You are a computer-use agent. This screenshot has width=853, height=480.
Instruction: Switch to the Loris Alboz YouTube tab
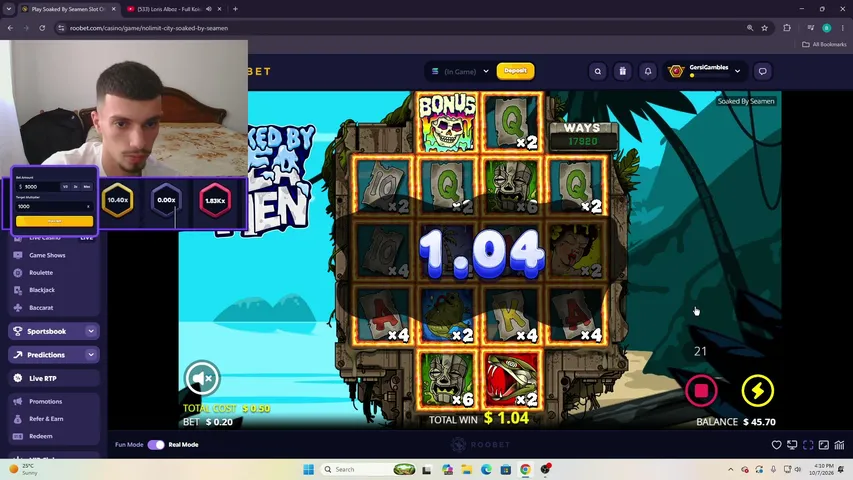(x=169, y=9)
